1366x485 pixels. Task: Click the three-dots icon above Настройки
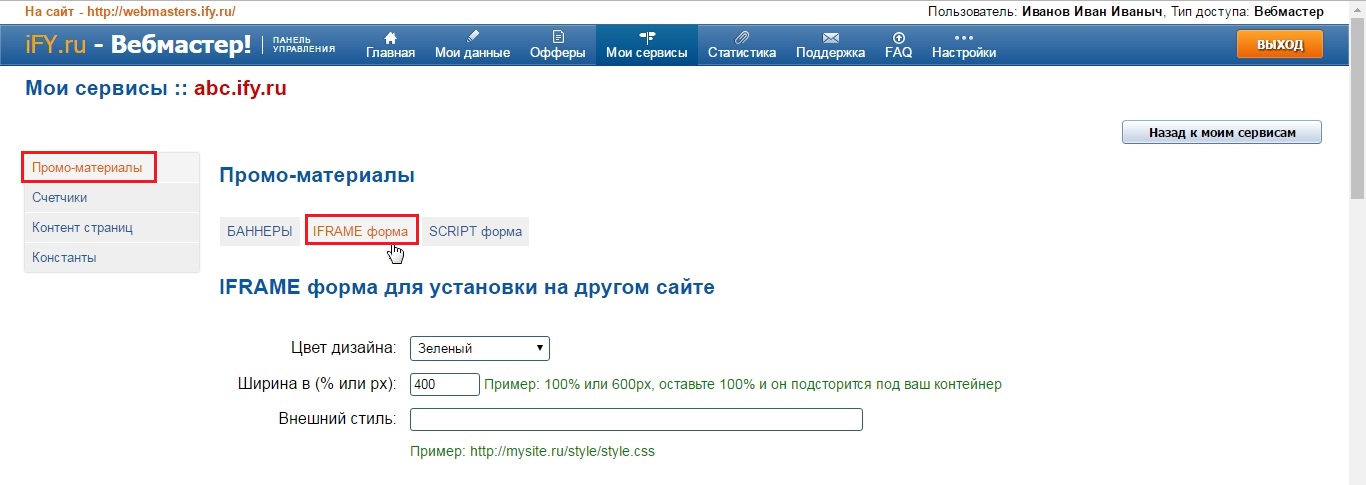point(963,37)
